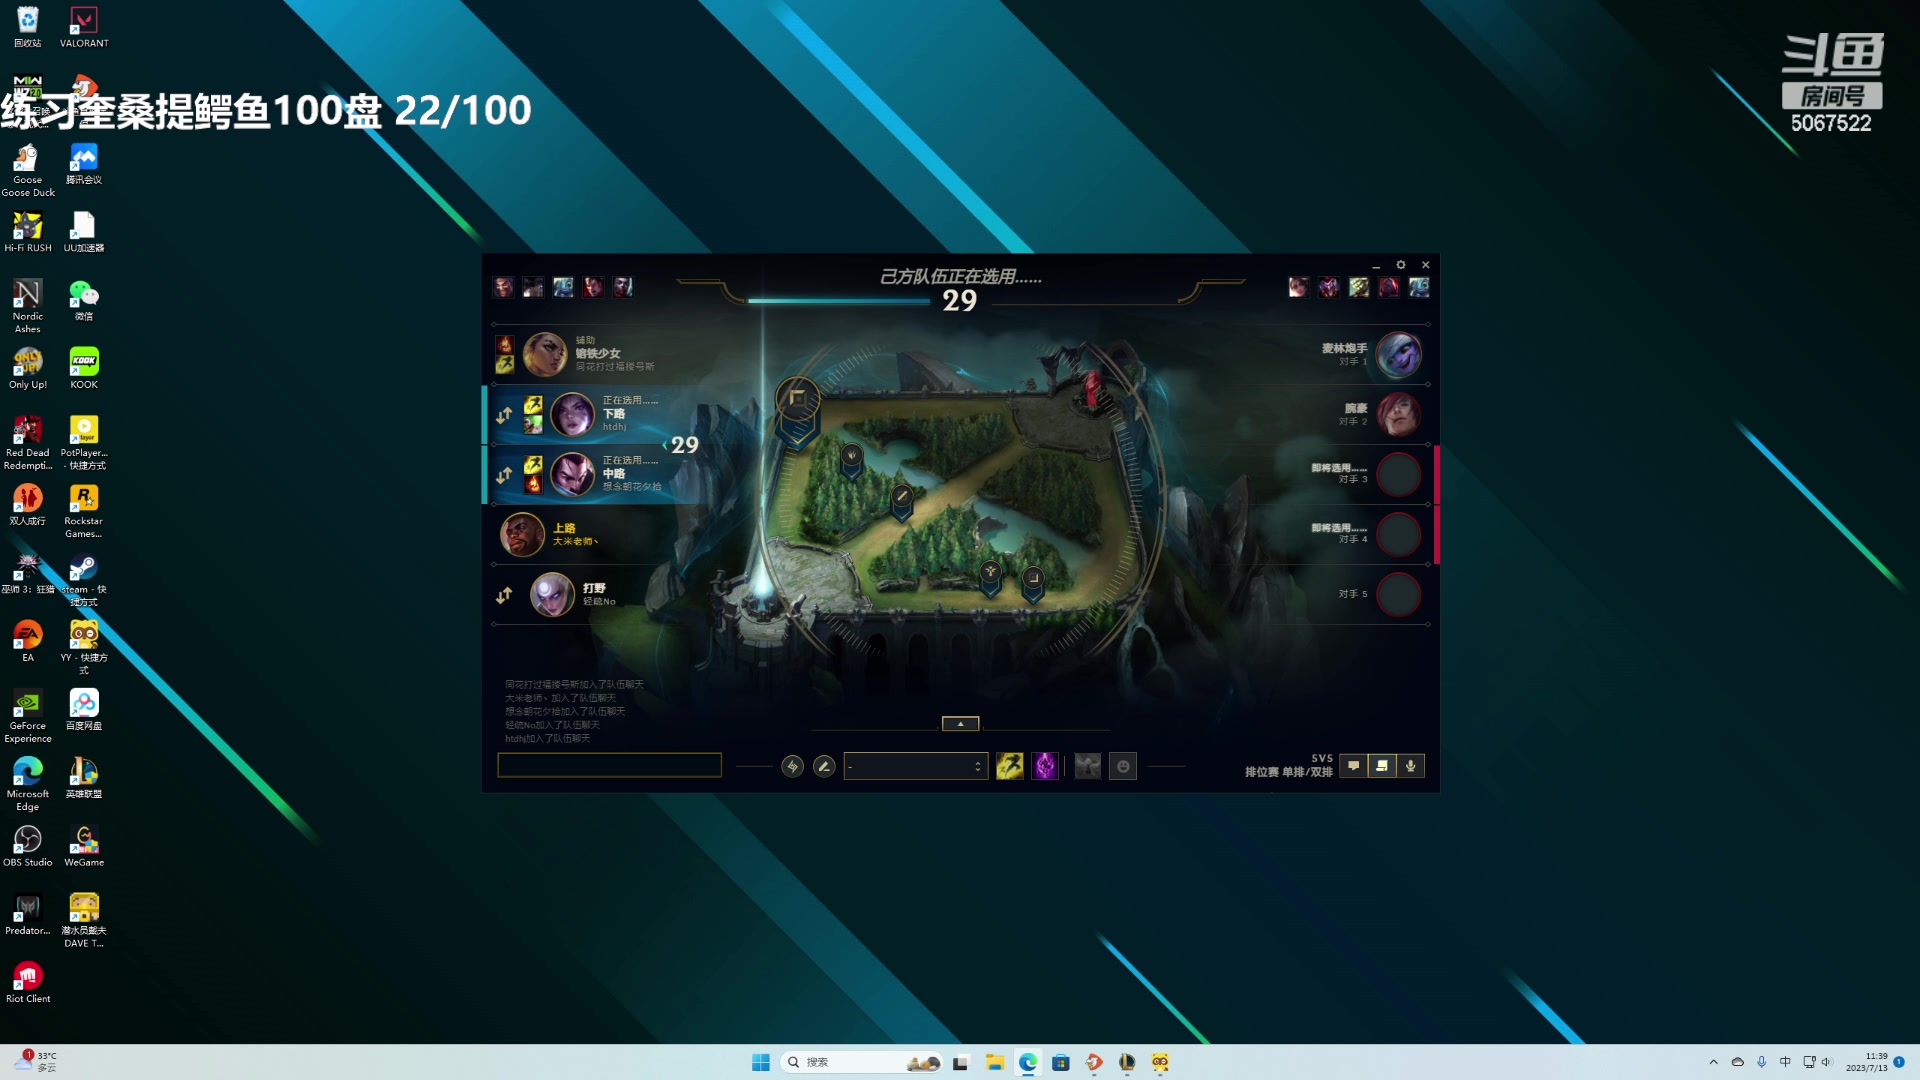Open WeChat (微信) desktop icon

tap(84, 300)
